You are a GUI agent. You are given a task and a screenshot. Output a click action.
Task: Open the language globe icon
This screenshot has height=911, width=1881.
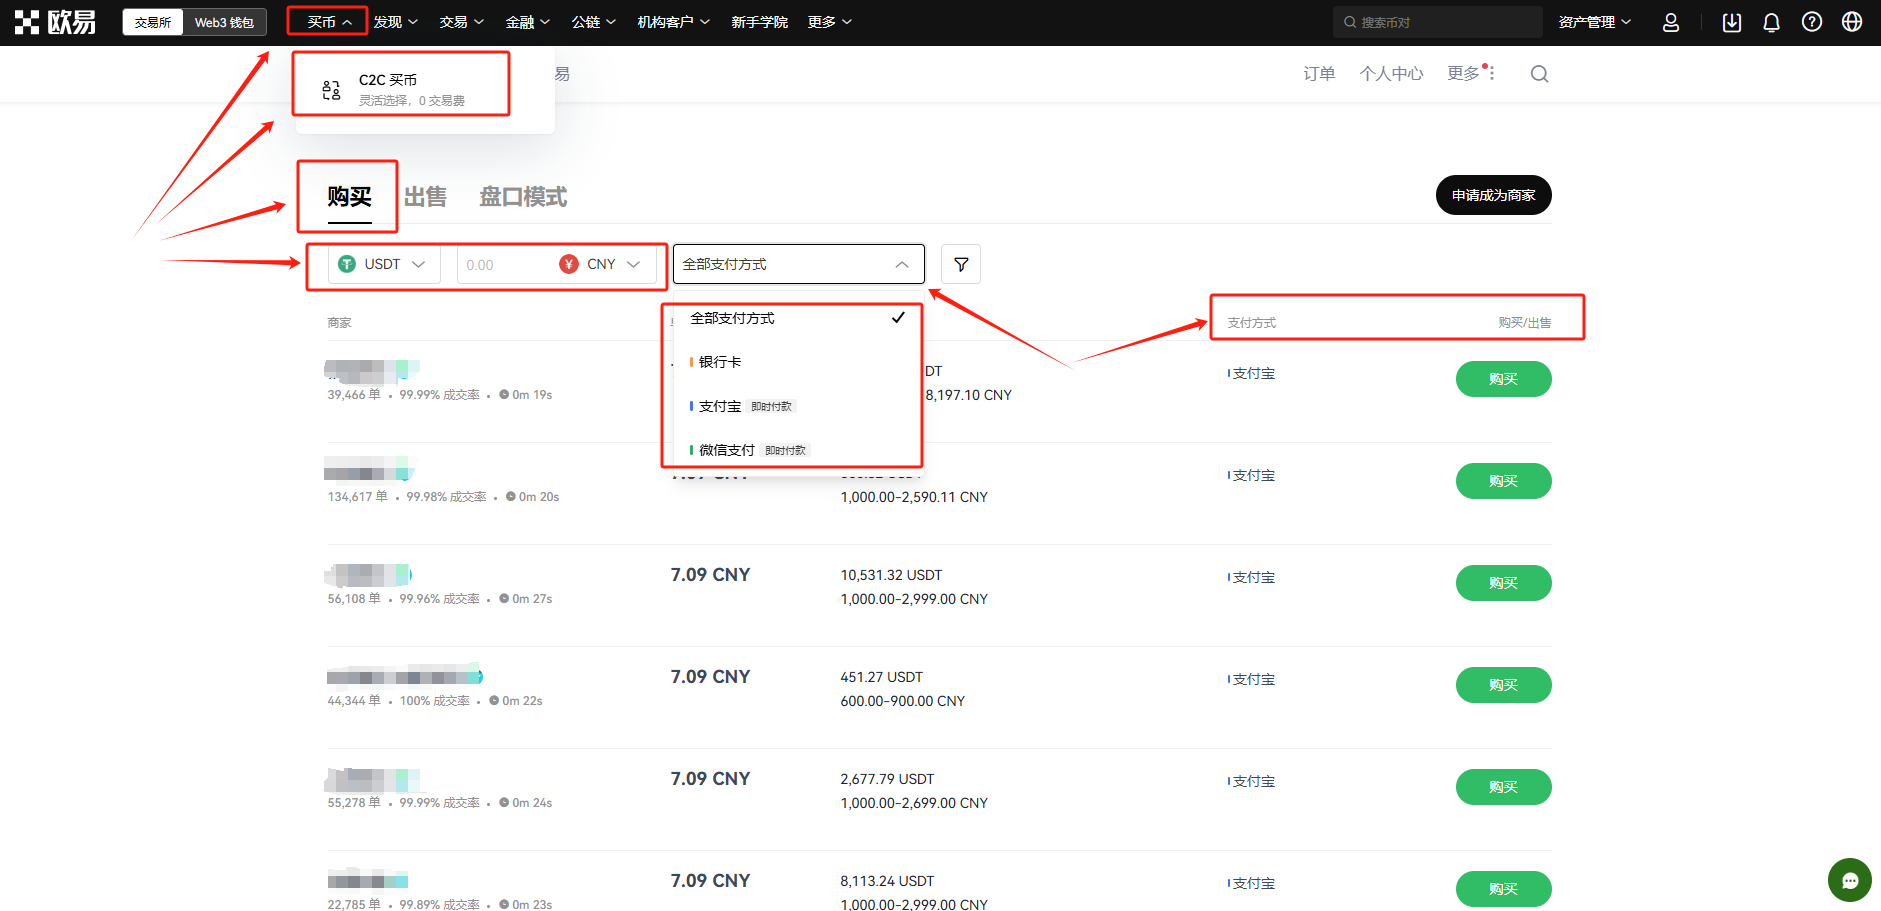(x=1852, y=22)
